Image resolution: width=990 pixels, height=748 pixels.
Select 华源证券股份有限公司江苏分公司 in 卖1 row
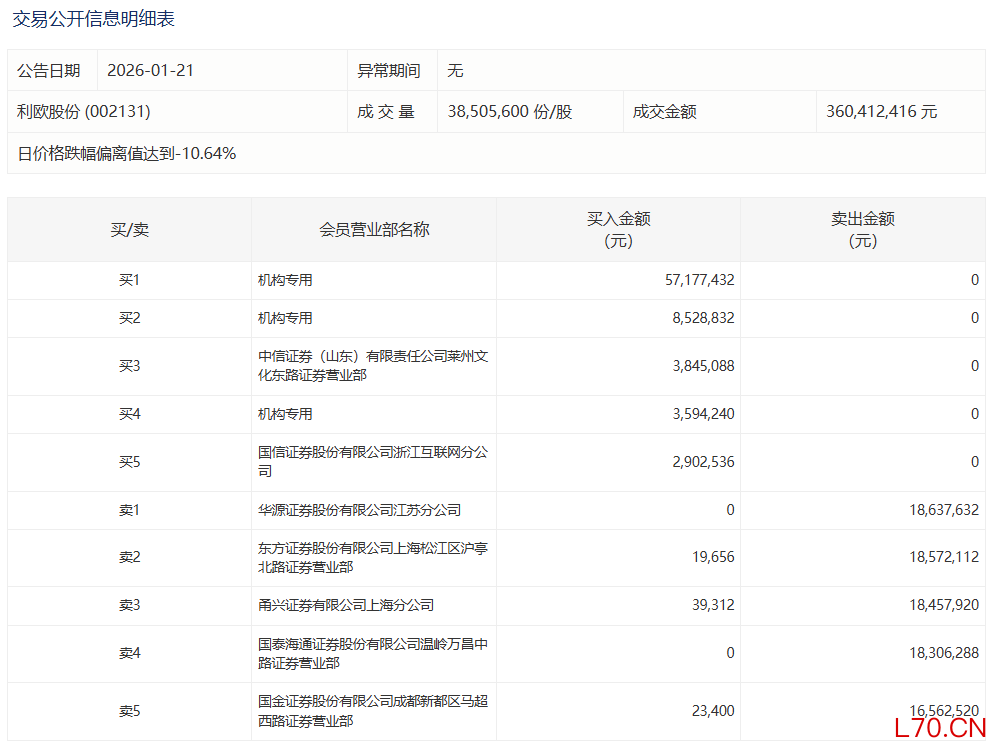tap(359, 510)
